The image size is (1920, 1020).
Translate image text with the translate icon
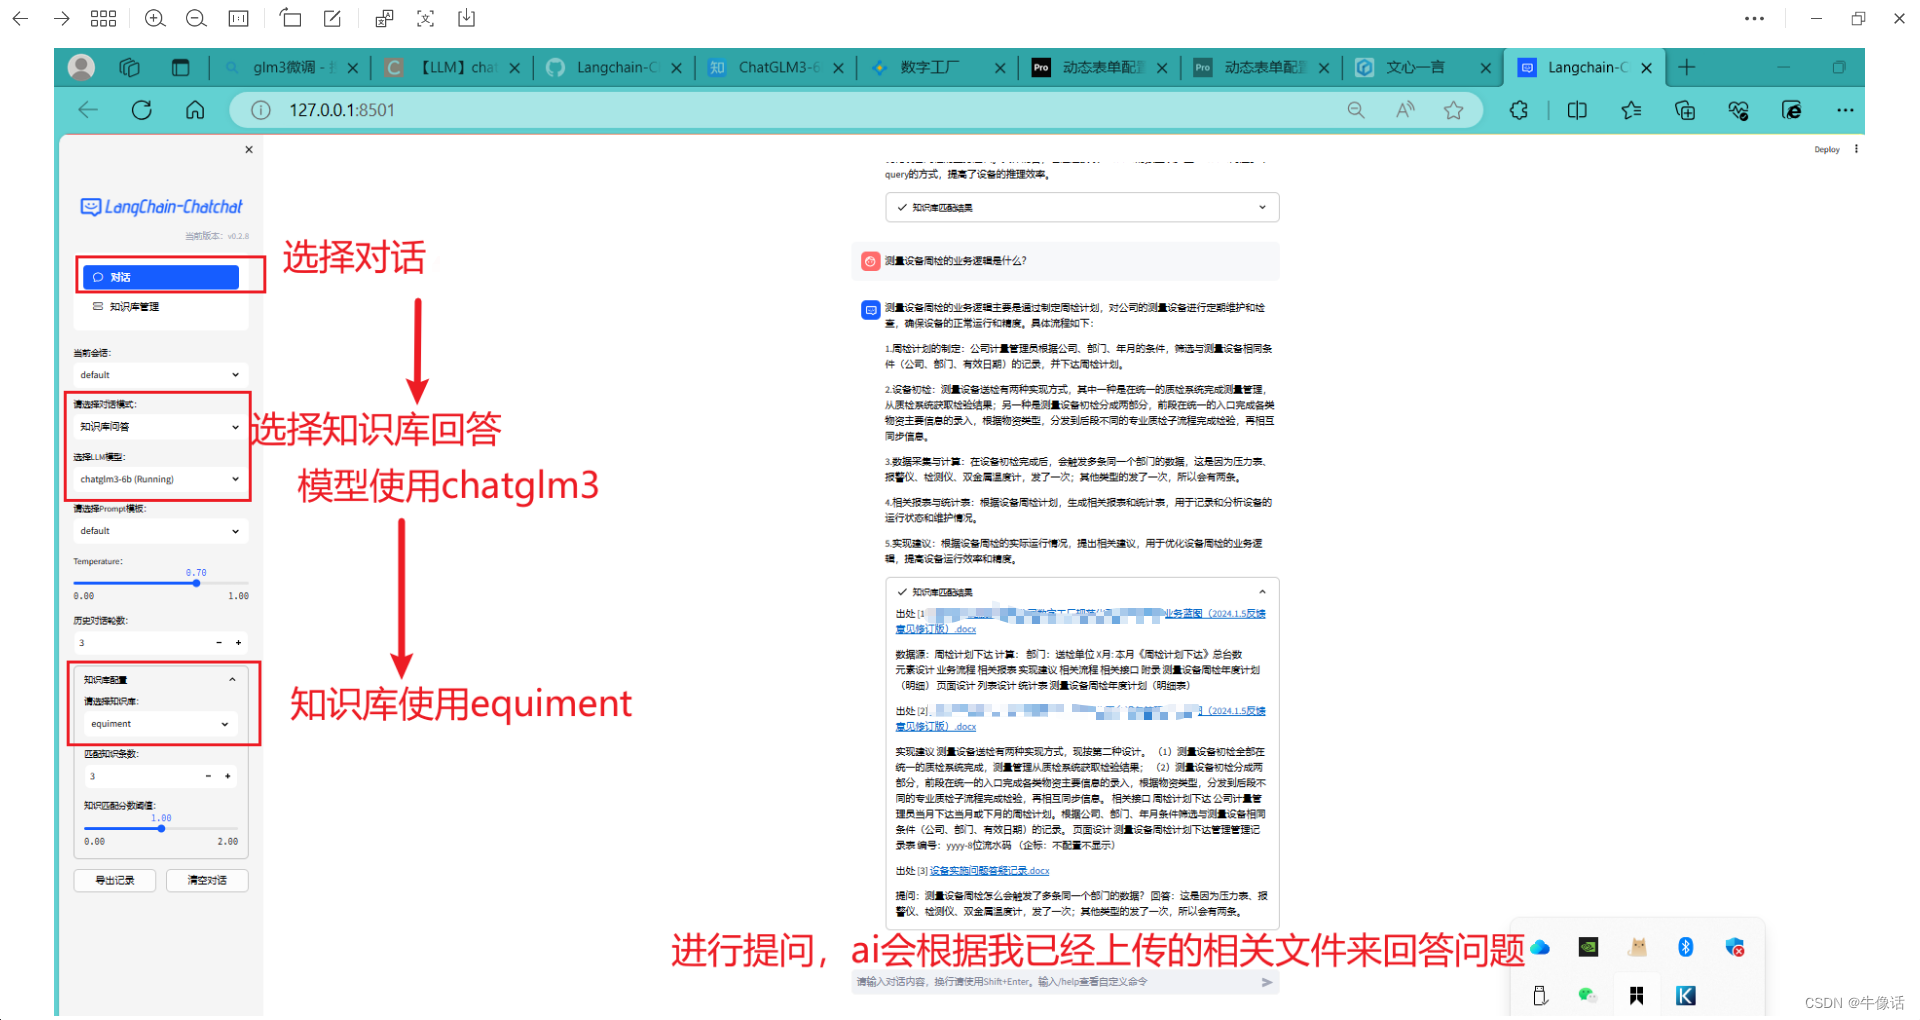[384, 18]
